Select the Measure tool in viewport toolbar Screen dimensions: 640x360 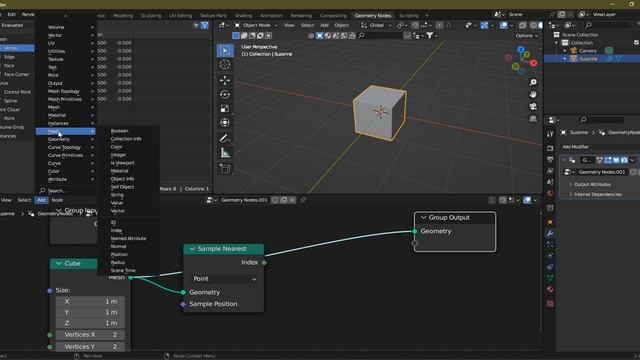coord(225,153)
